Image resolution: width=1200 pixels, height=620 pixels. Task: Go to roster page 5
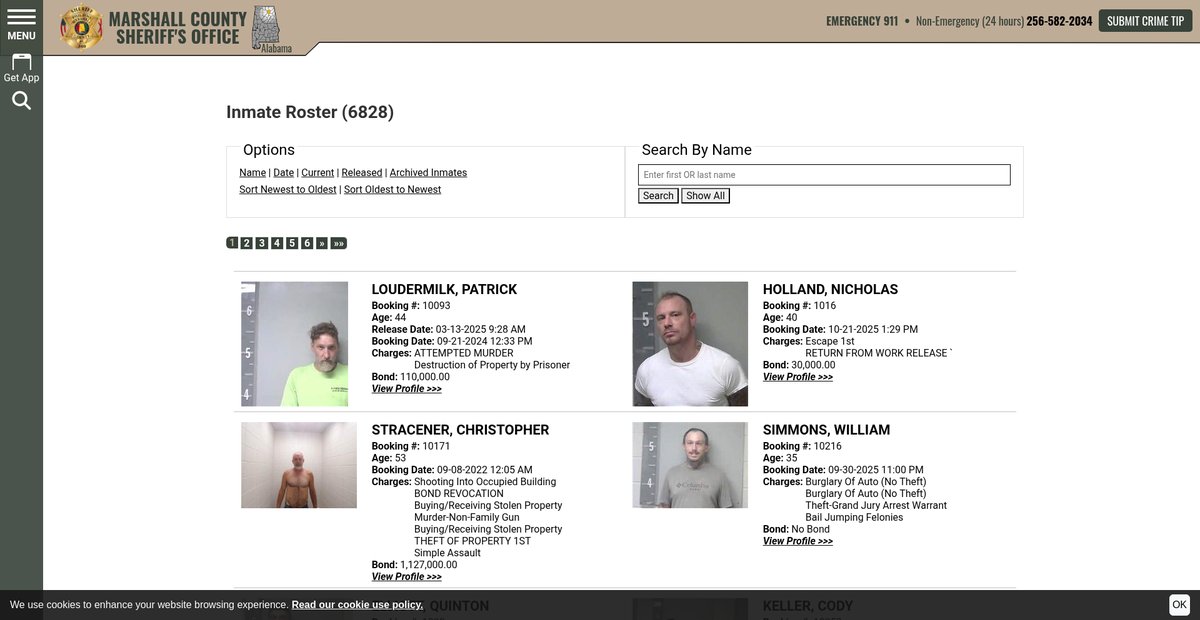click(292, 243)
